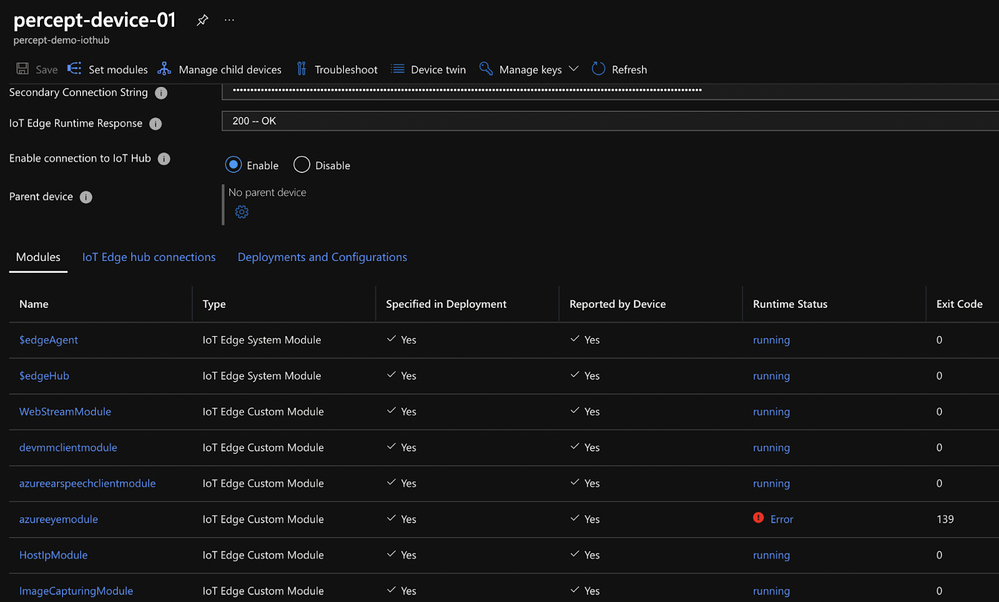Viewport: 999px width, 602px height.
Task: Click the Manage child devices icon
Action: click(x=165, y=69)
